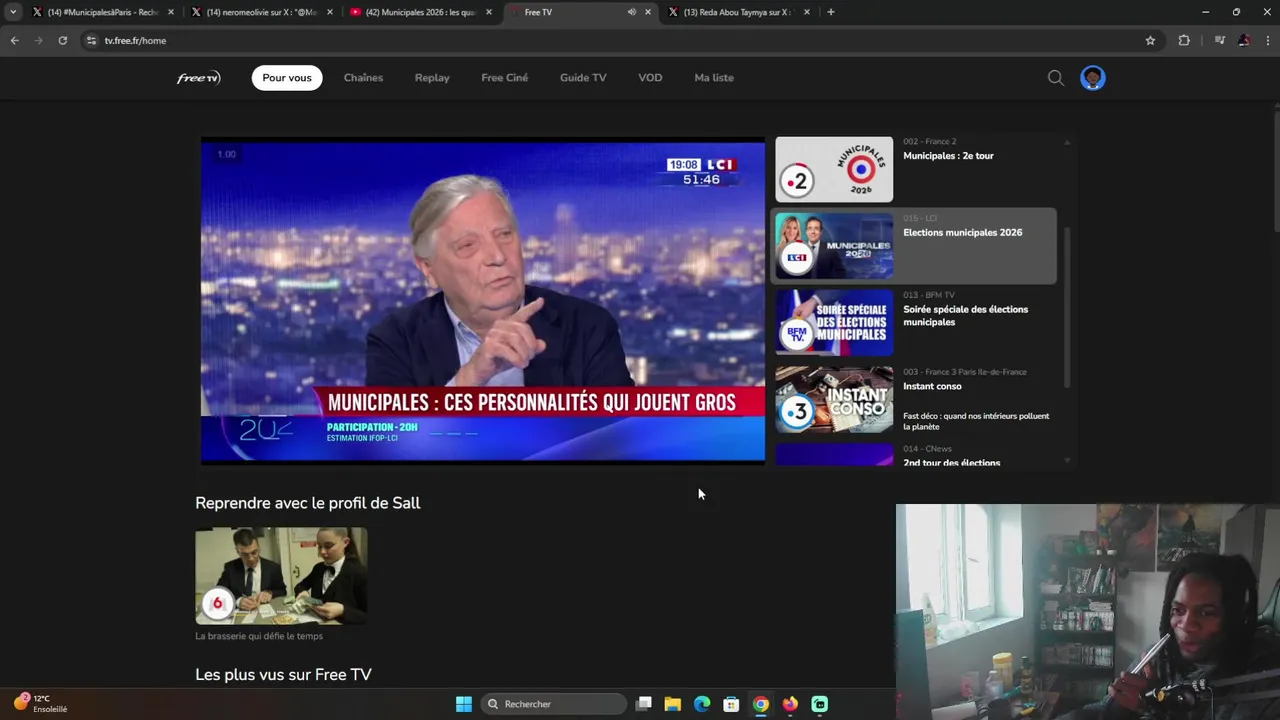Viewport: 1280px width, 720px height.
Task: Open CNews 2nd tour des élections
Action: tap(915, 456)
